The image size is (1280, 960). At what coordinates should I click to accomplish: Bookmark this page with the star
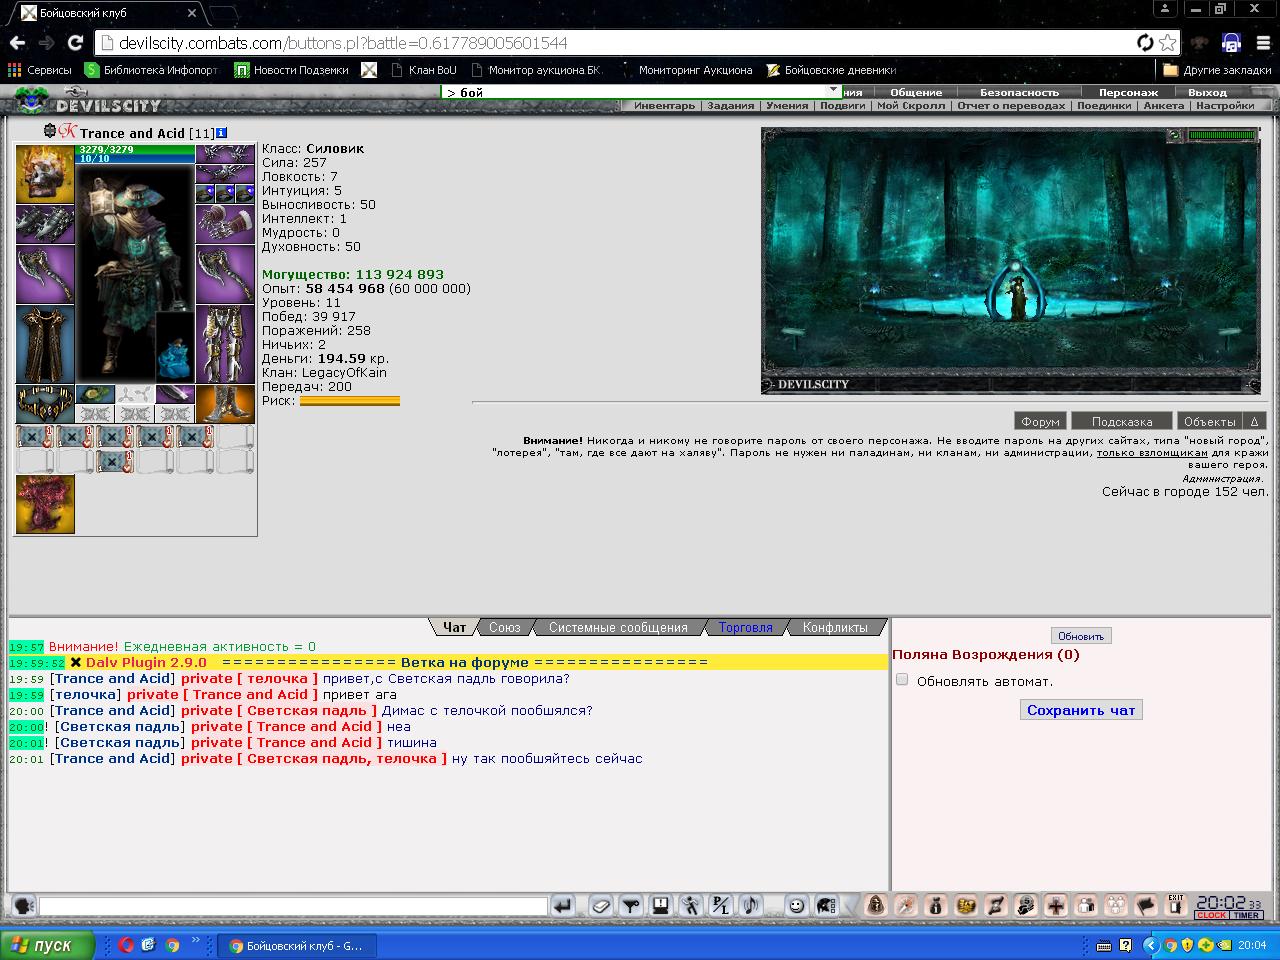(x=1168, y=43)
